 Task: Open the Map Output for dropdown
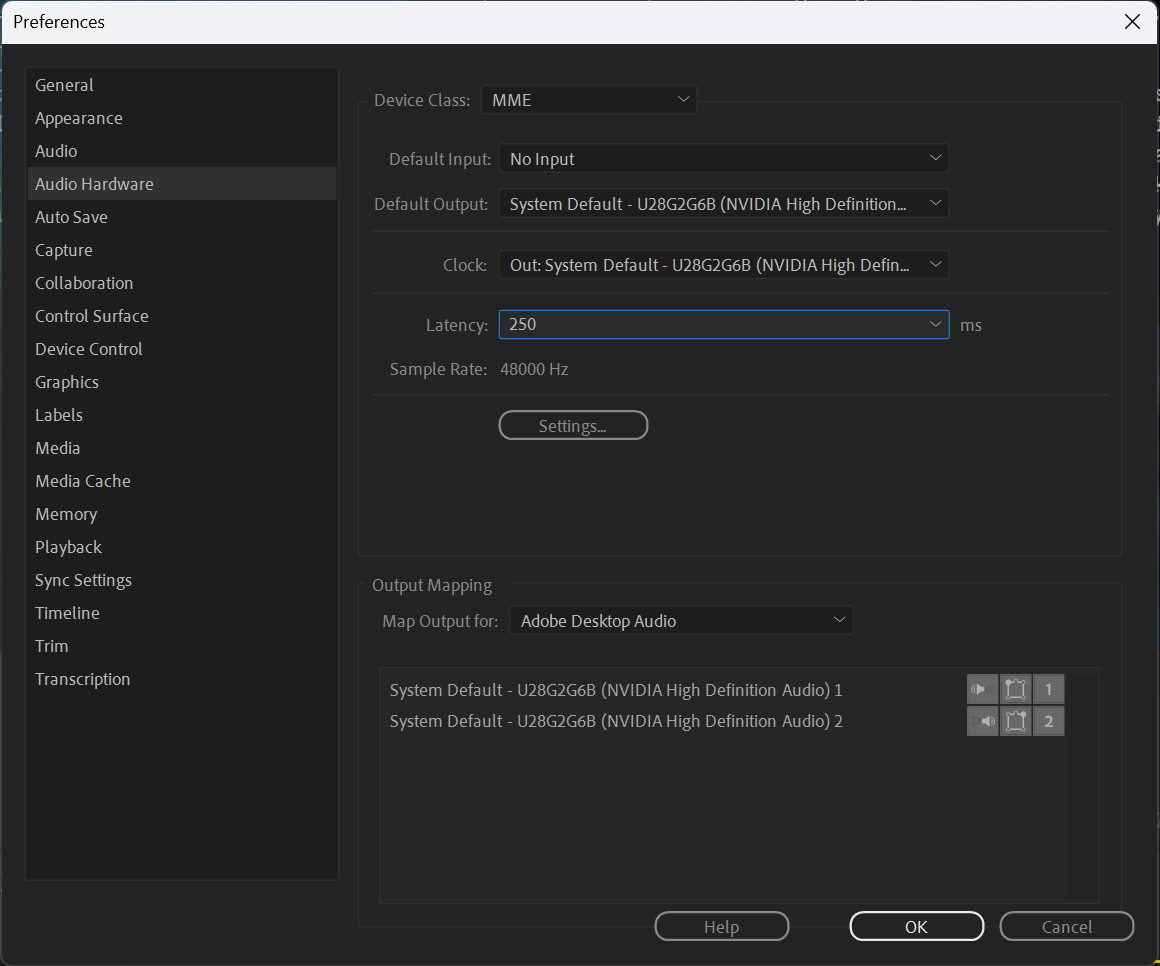(839, 620)
